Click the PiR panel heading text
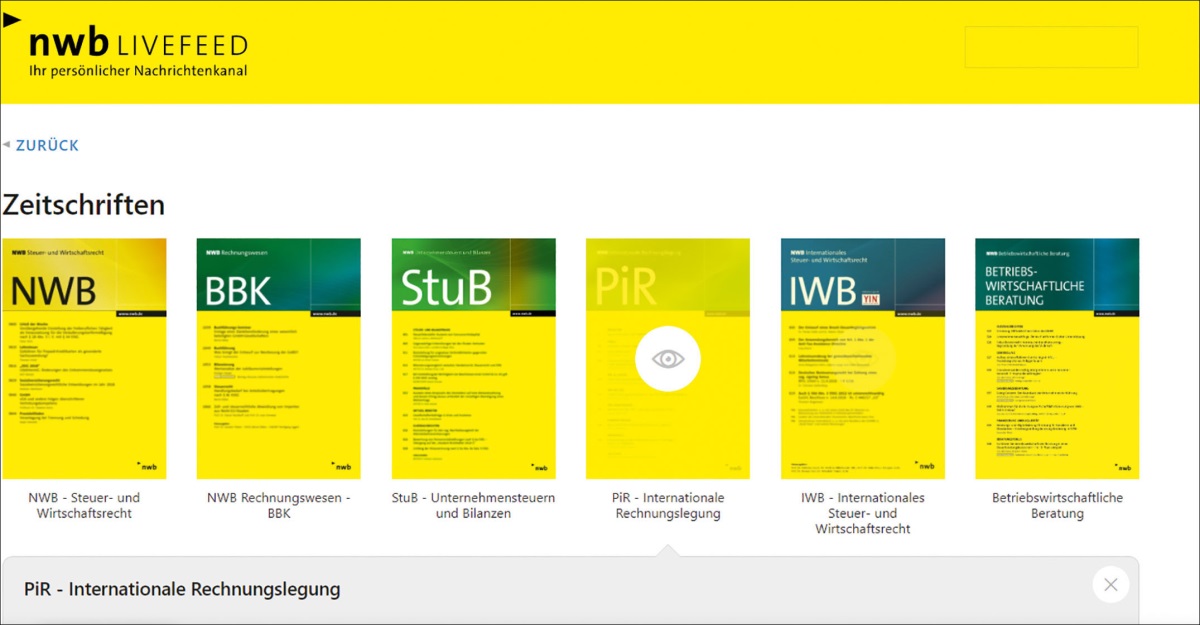 (182, 589)
